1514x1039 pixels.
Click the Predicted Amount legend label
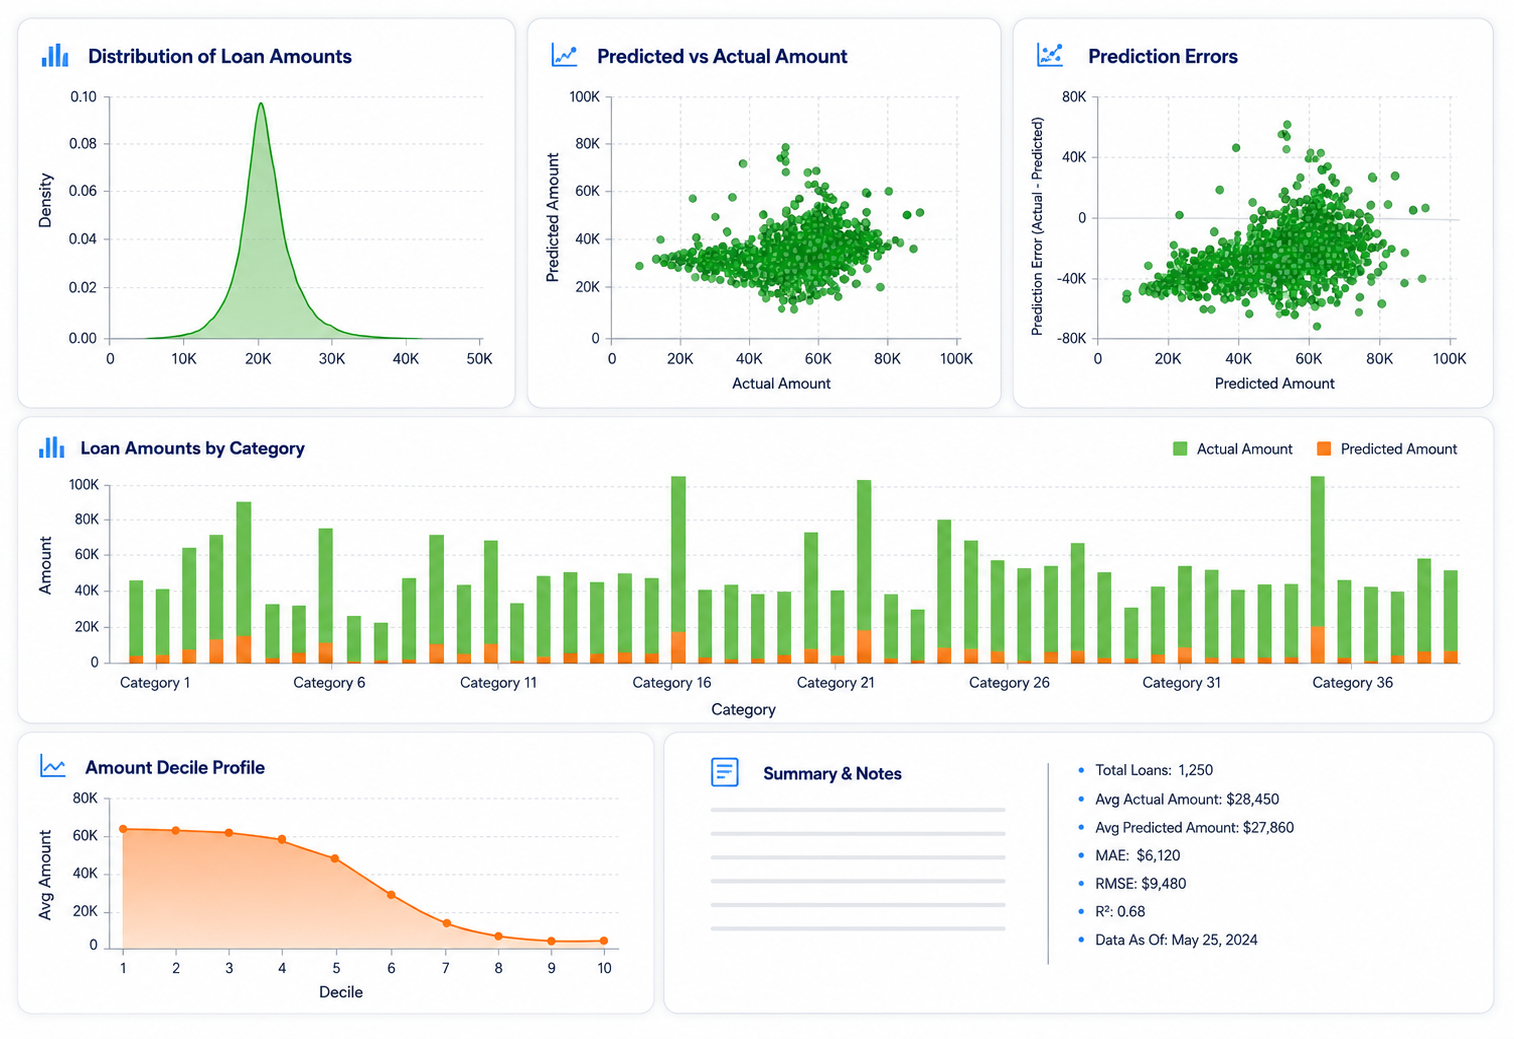click(x=1398, y=449)
